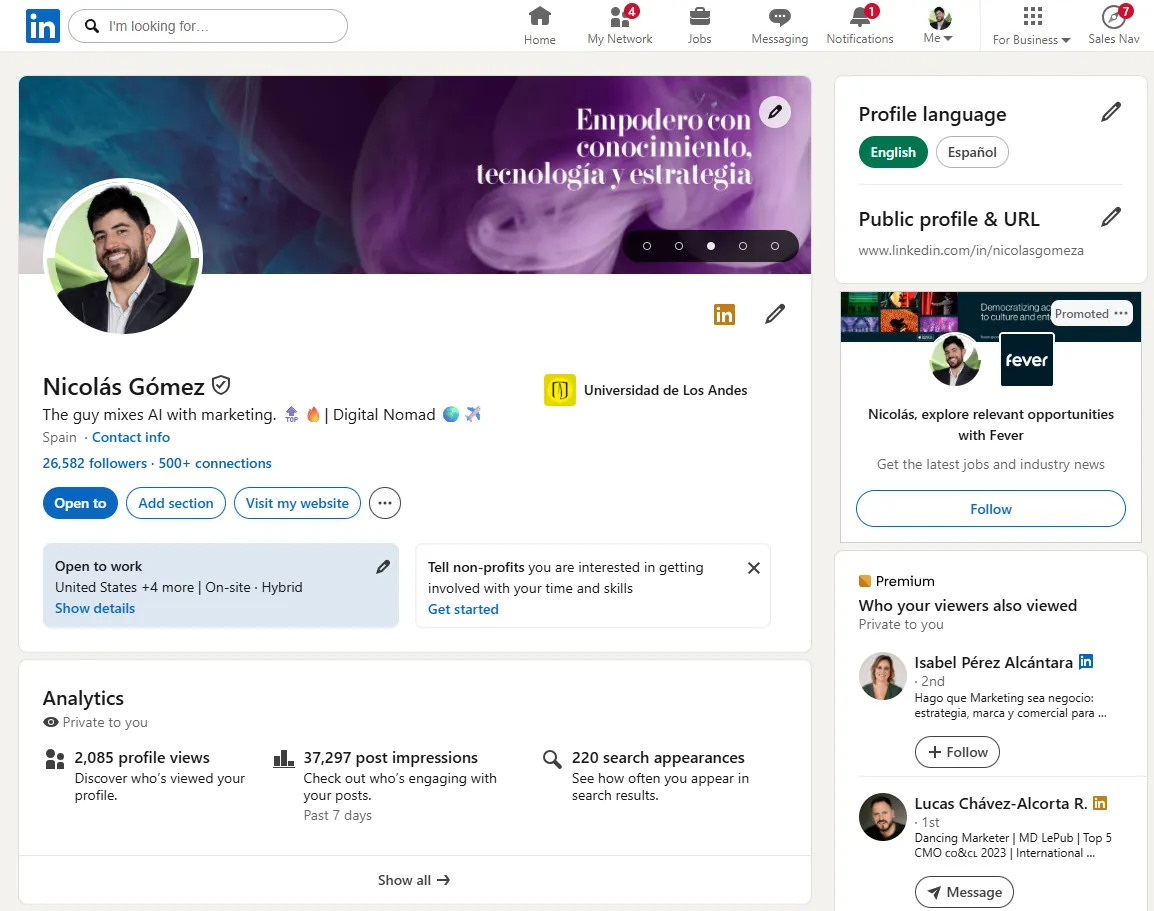Edit Profile language with pencil icon

point(1111,112)
